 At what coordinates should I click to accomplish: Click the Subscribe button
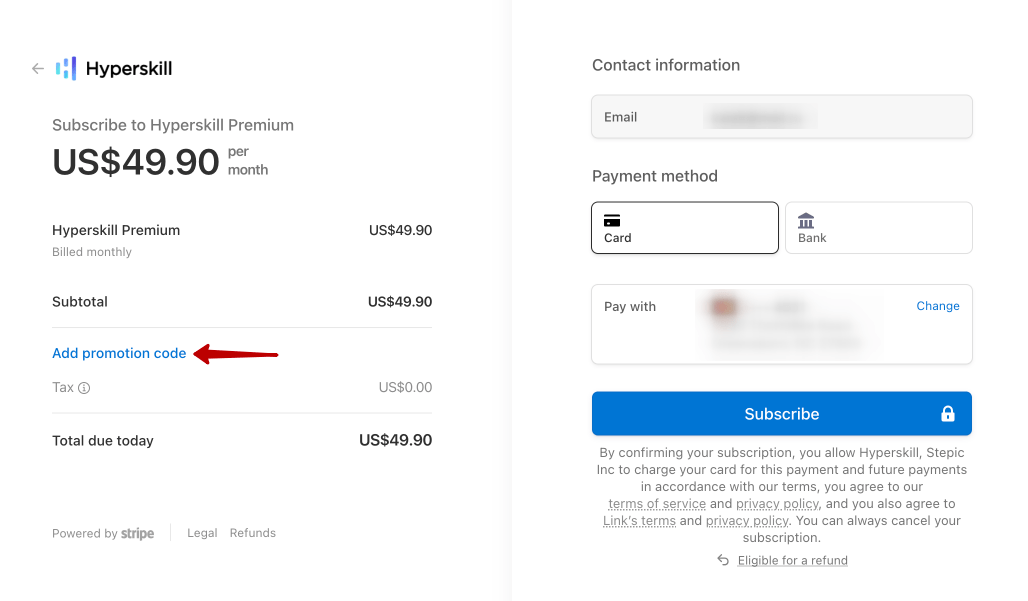(782, 413)
